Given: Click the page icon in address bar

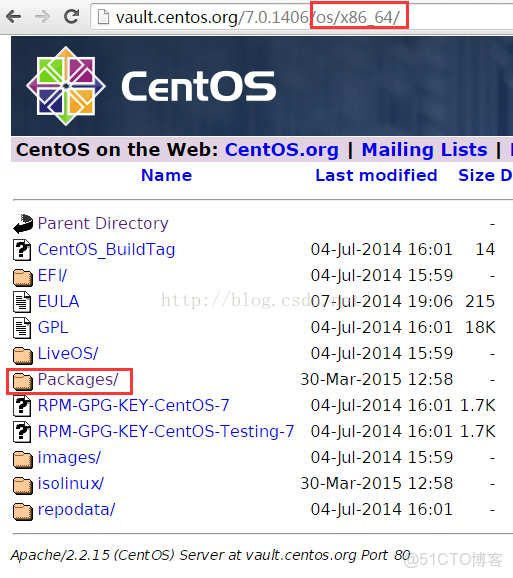Looking at the screenshot, I should point(104,17).
